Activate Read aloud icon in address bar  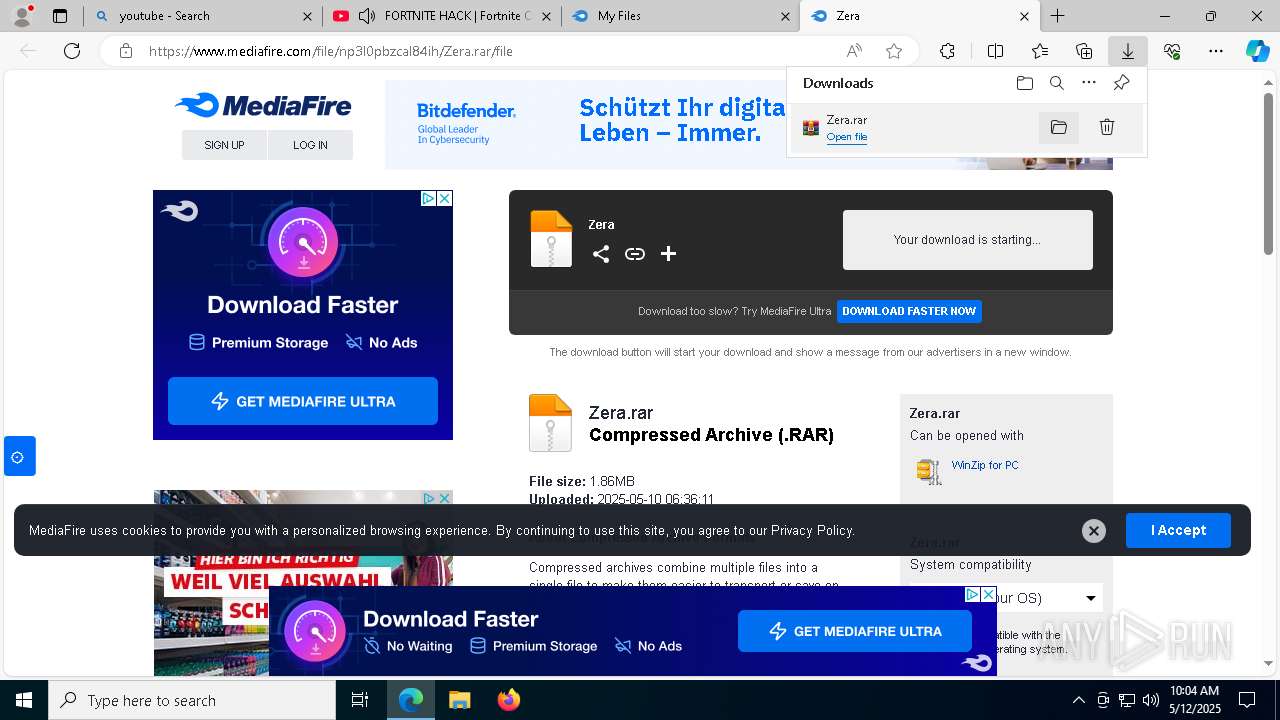[x=854, y=51]
